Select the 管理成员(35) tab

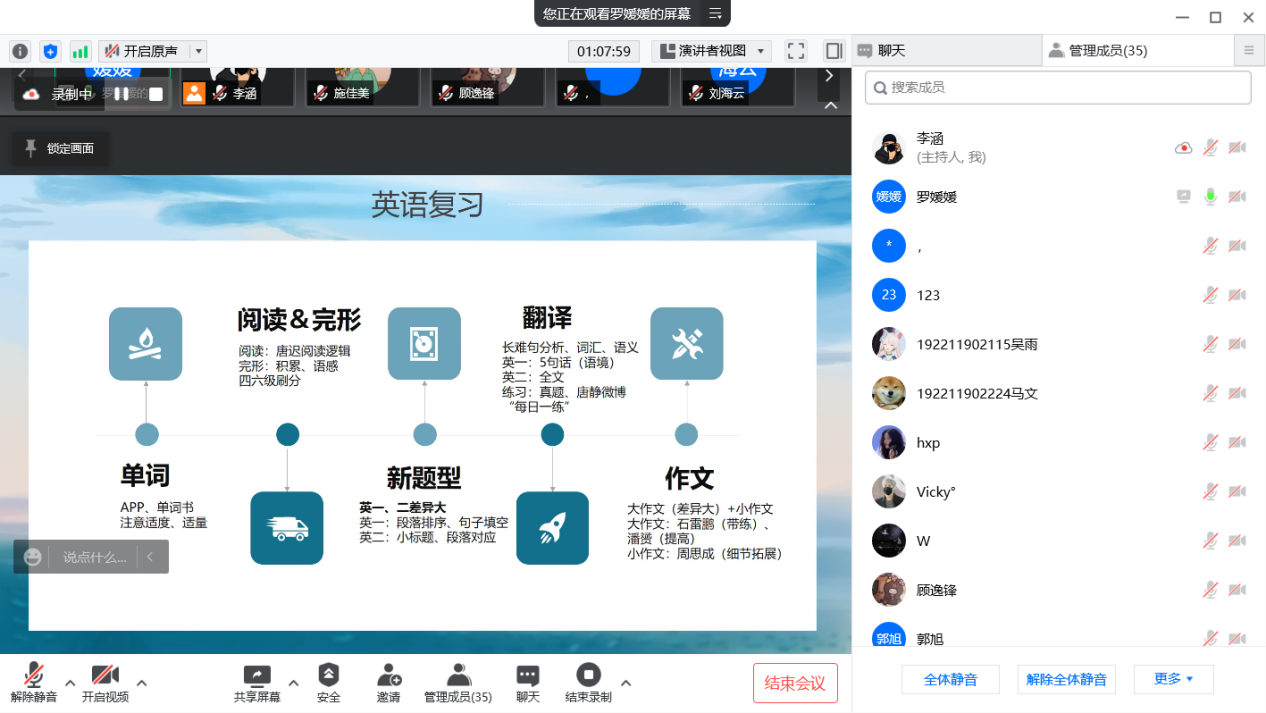click(x=1108, y=51)
